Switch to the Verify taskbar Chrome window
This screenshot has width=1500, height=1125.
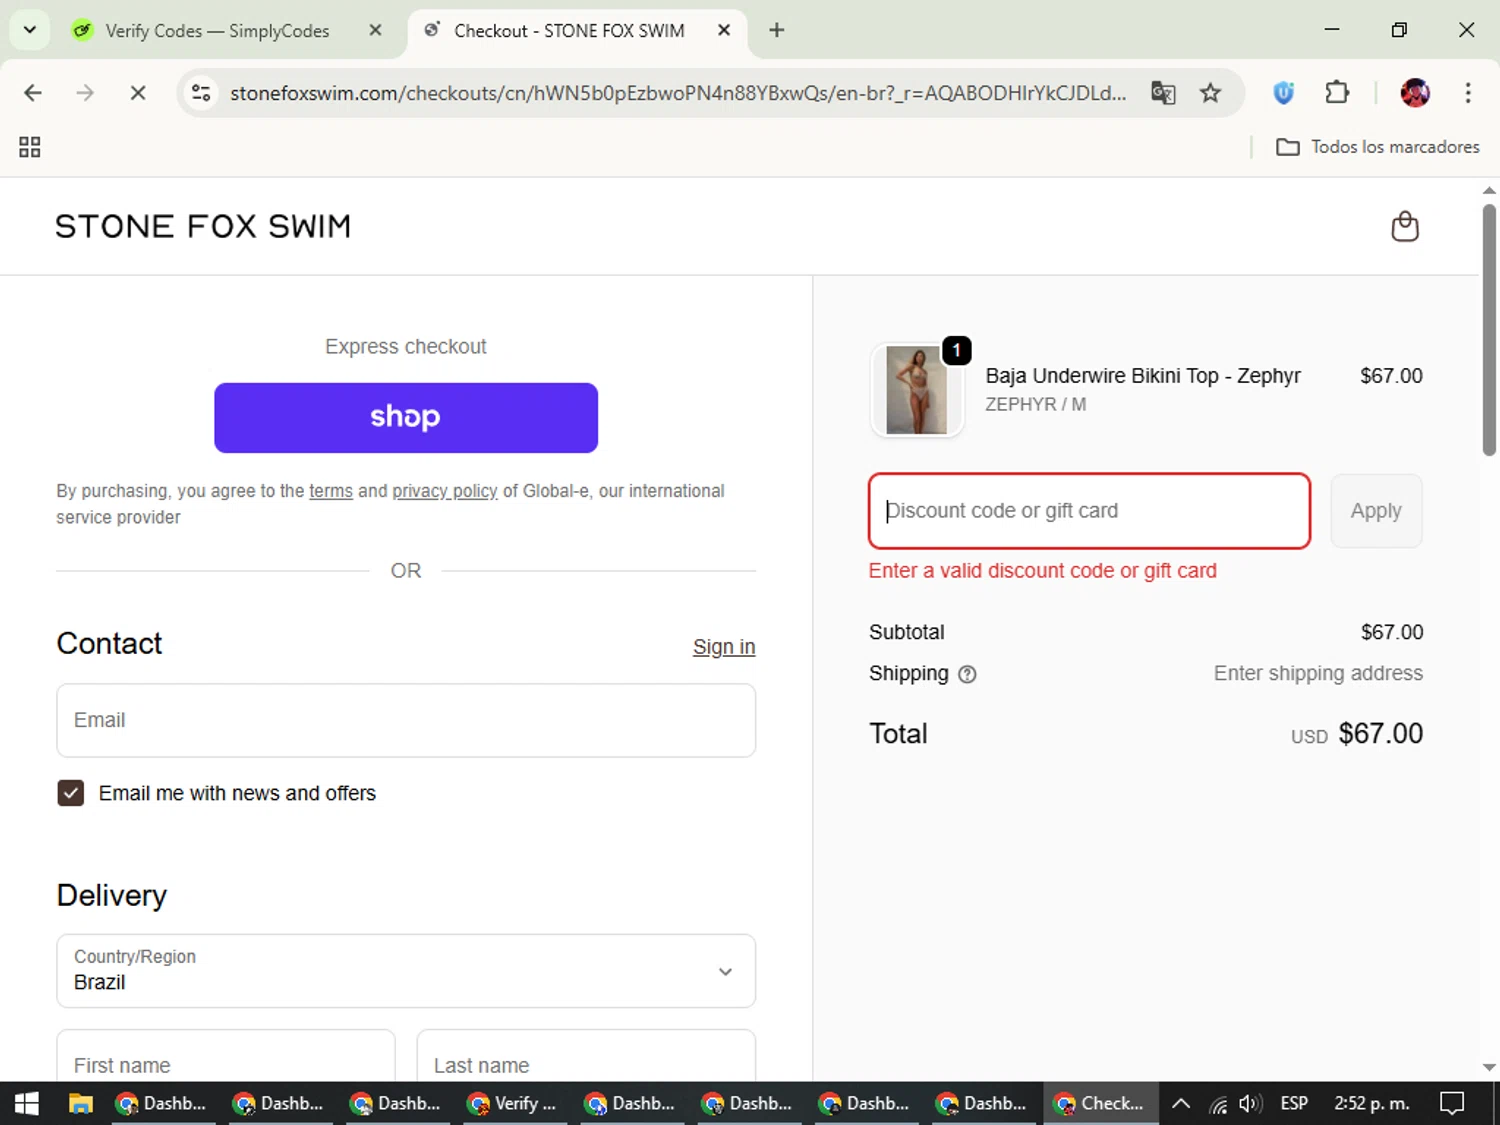(512, 1103)
